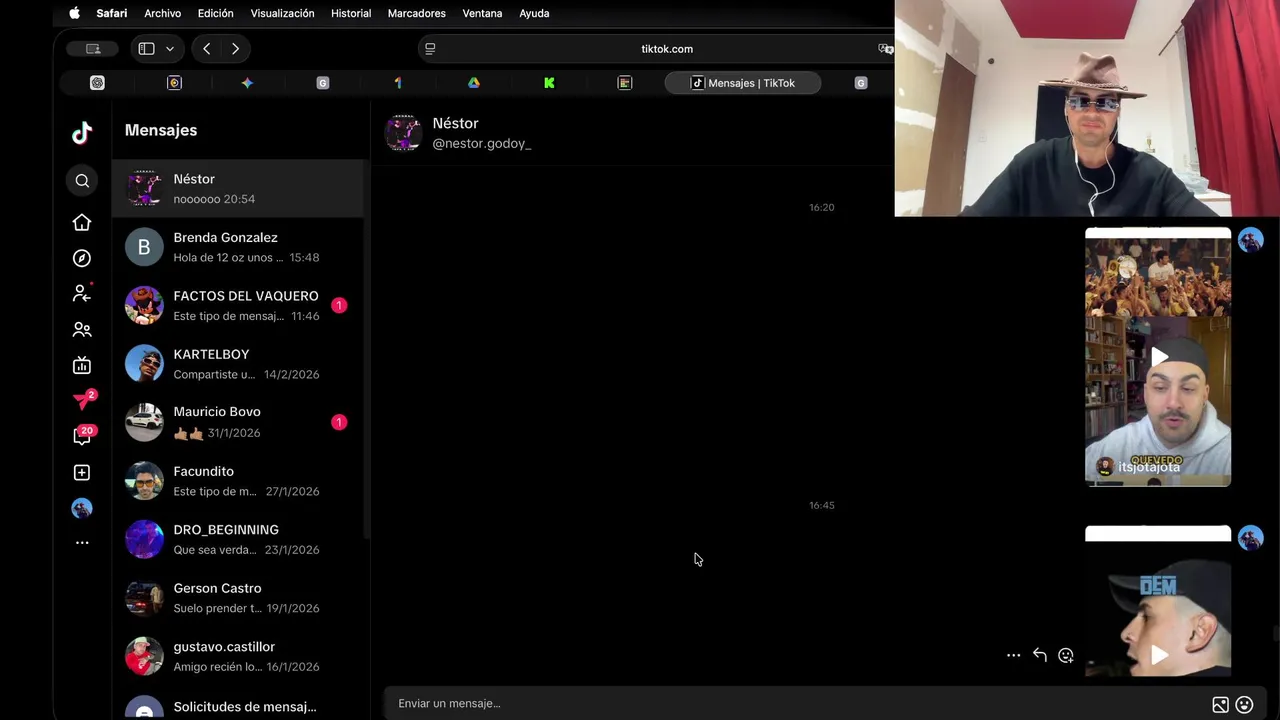Reply to the message with arrow icon
Viewport: 1280px width, 720px height.
click(x=1040, y=655)
